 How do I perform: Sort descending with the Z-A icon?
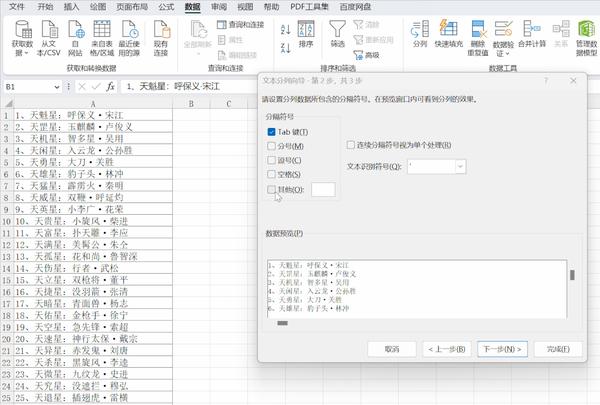coord(285,48)
